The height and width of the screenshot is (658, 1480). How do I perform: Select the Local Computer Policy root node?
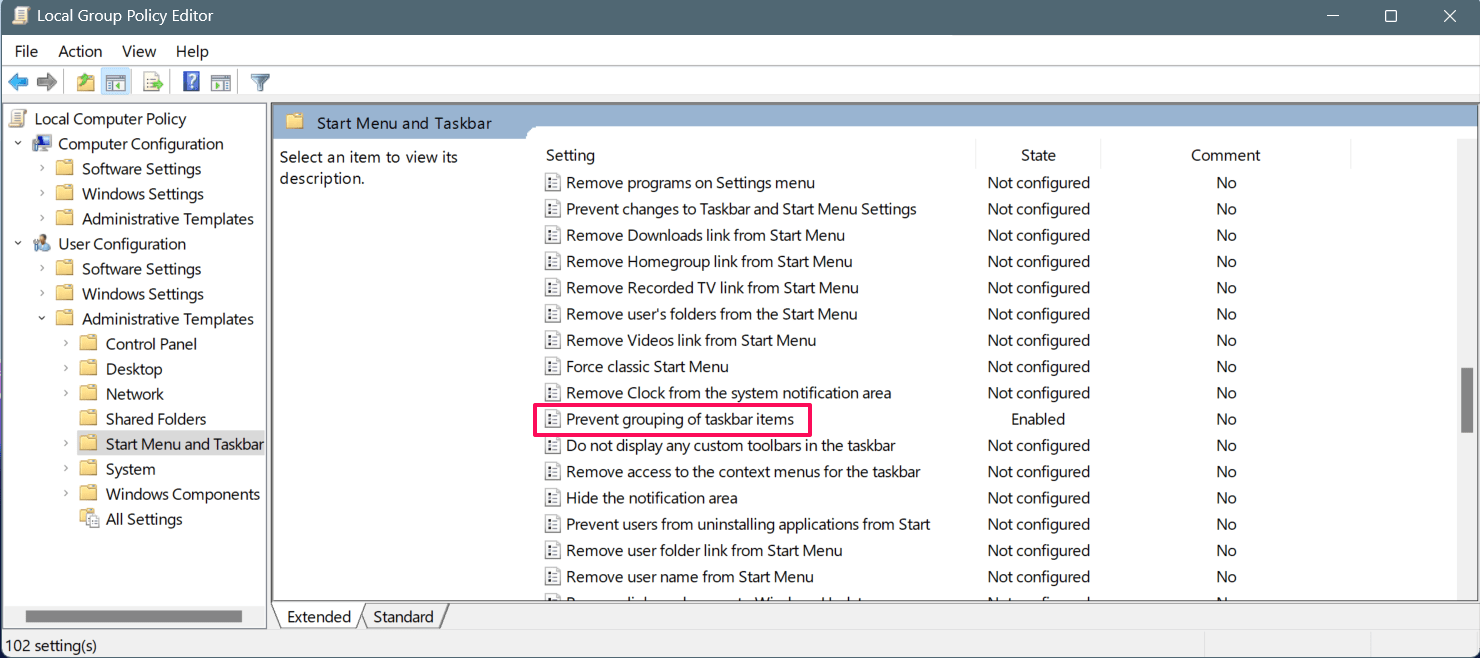pos(110,119)
